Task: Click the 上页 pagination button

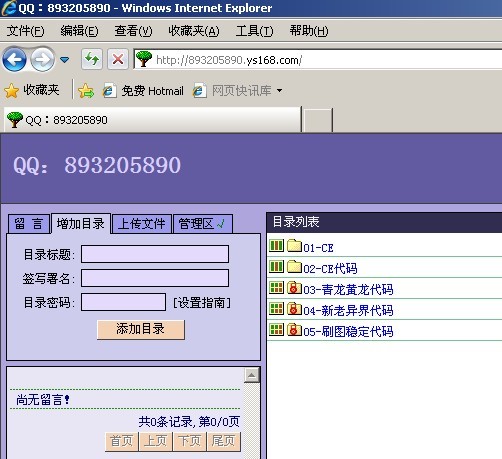Action: (x=156, y=442)
